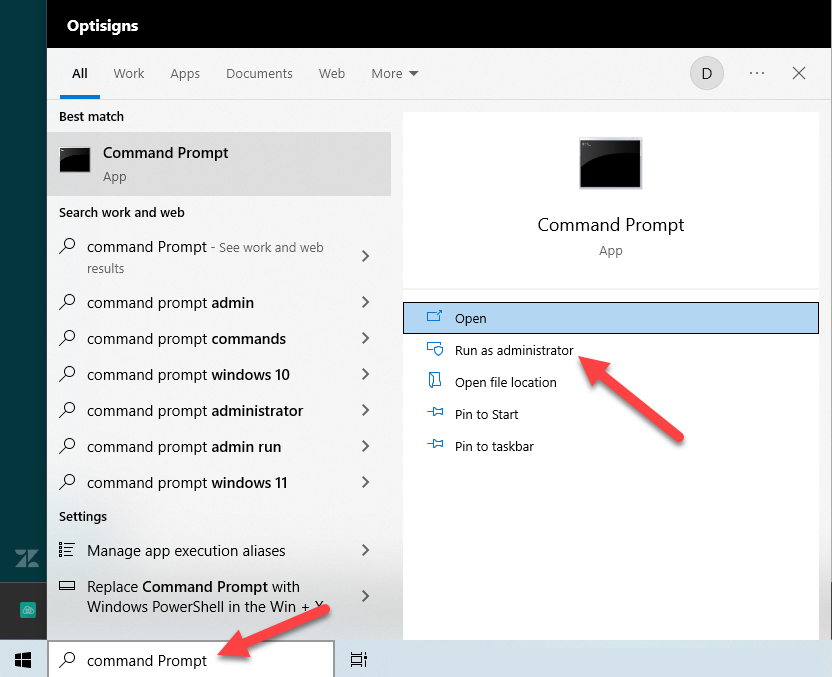Switch to the Web tab
The image size is (832, 677).
[332, 73]
